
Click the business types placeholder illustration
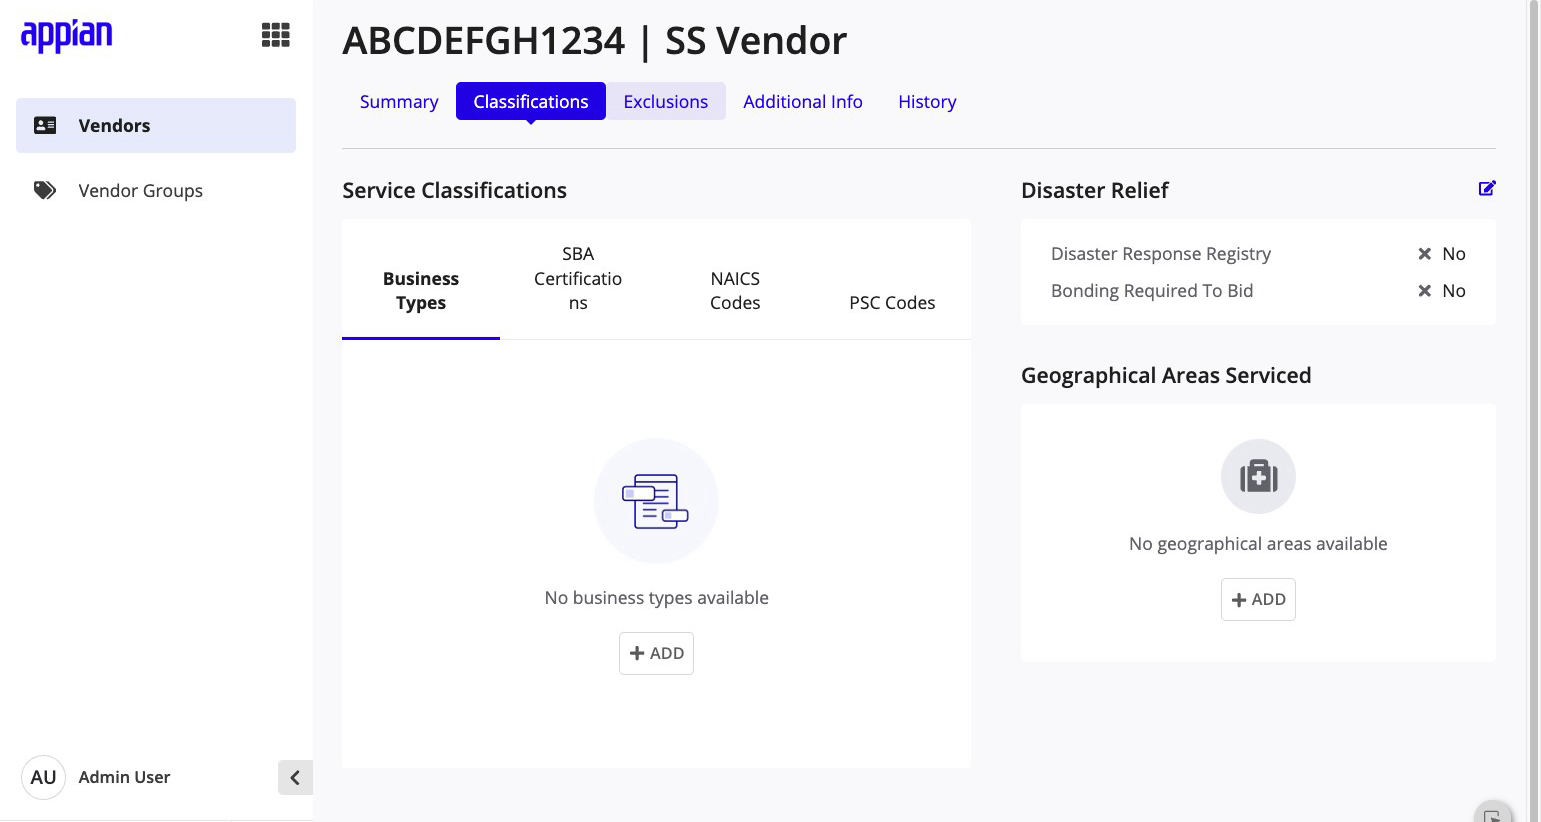tap(656, 501)
